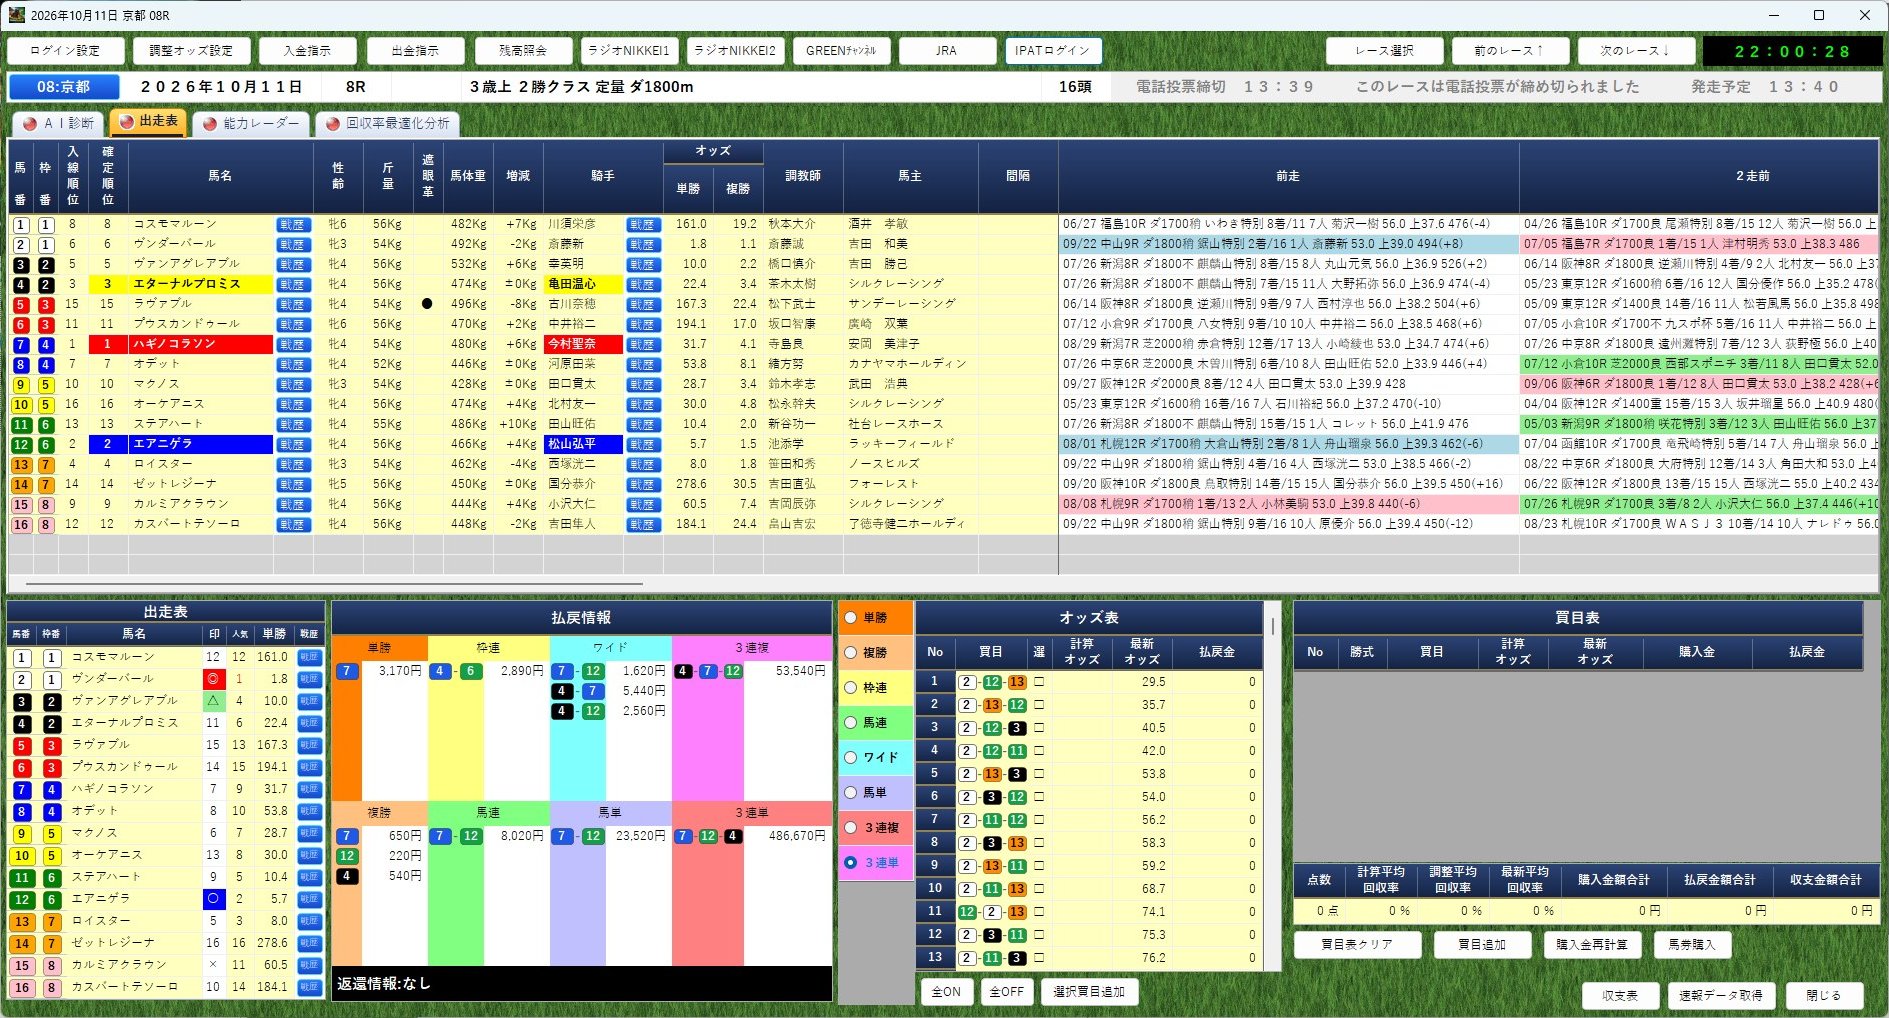Select the ワイド radio button
Screen dimensions: 1889x1018
pyautogui.click(x=851, y=758)
